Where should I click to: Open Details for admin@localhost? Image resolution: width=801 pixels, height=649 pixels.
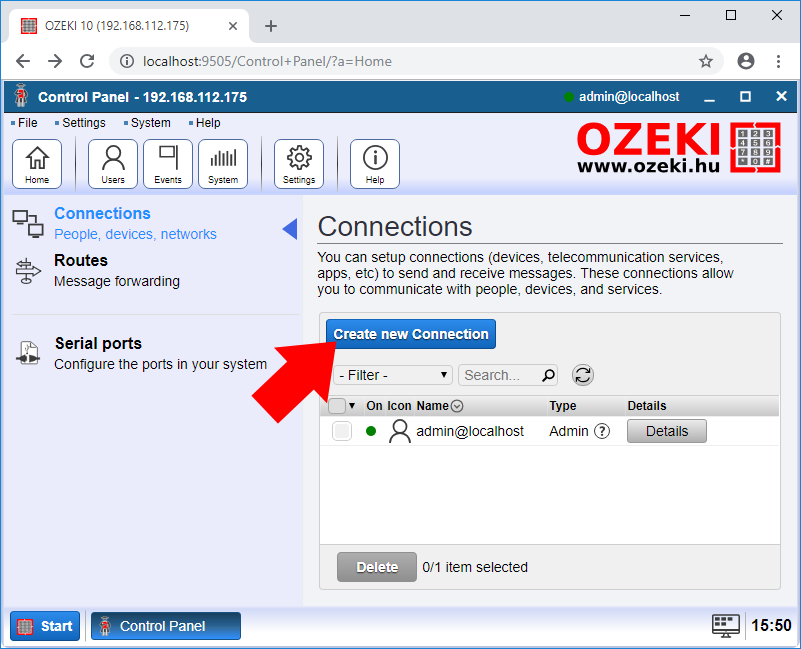coord(666,431)
